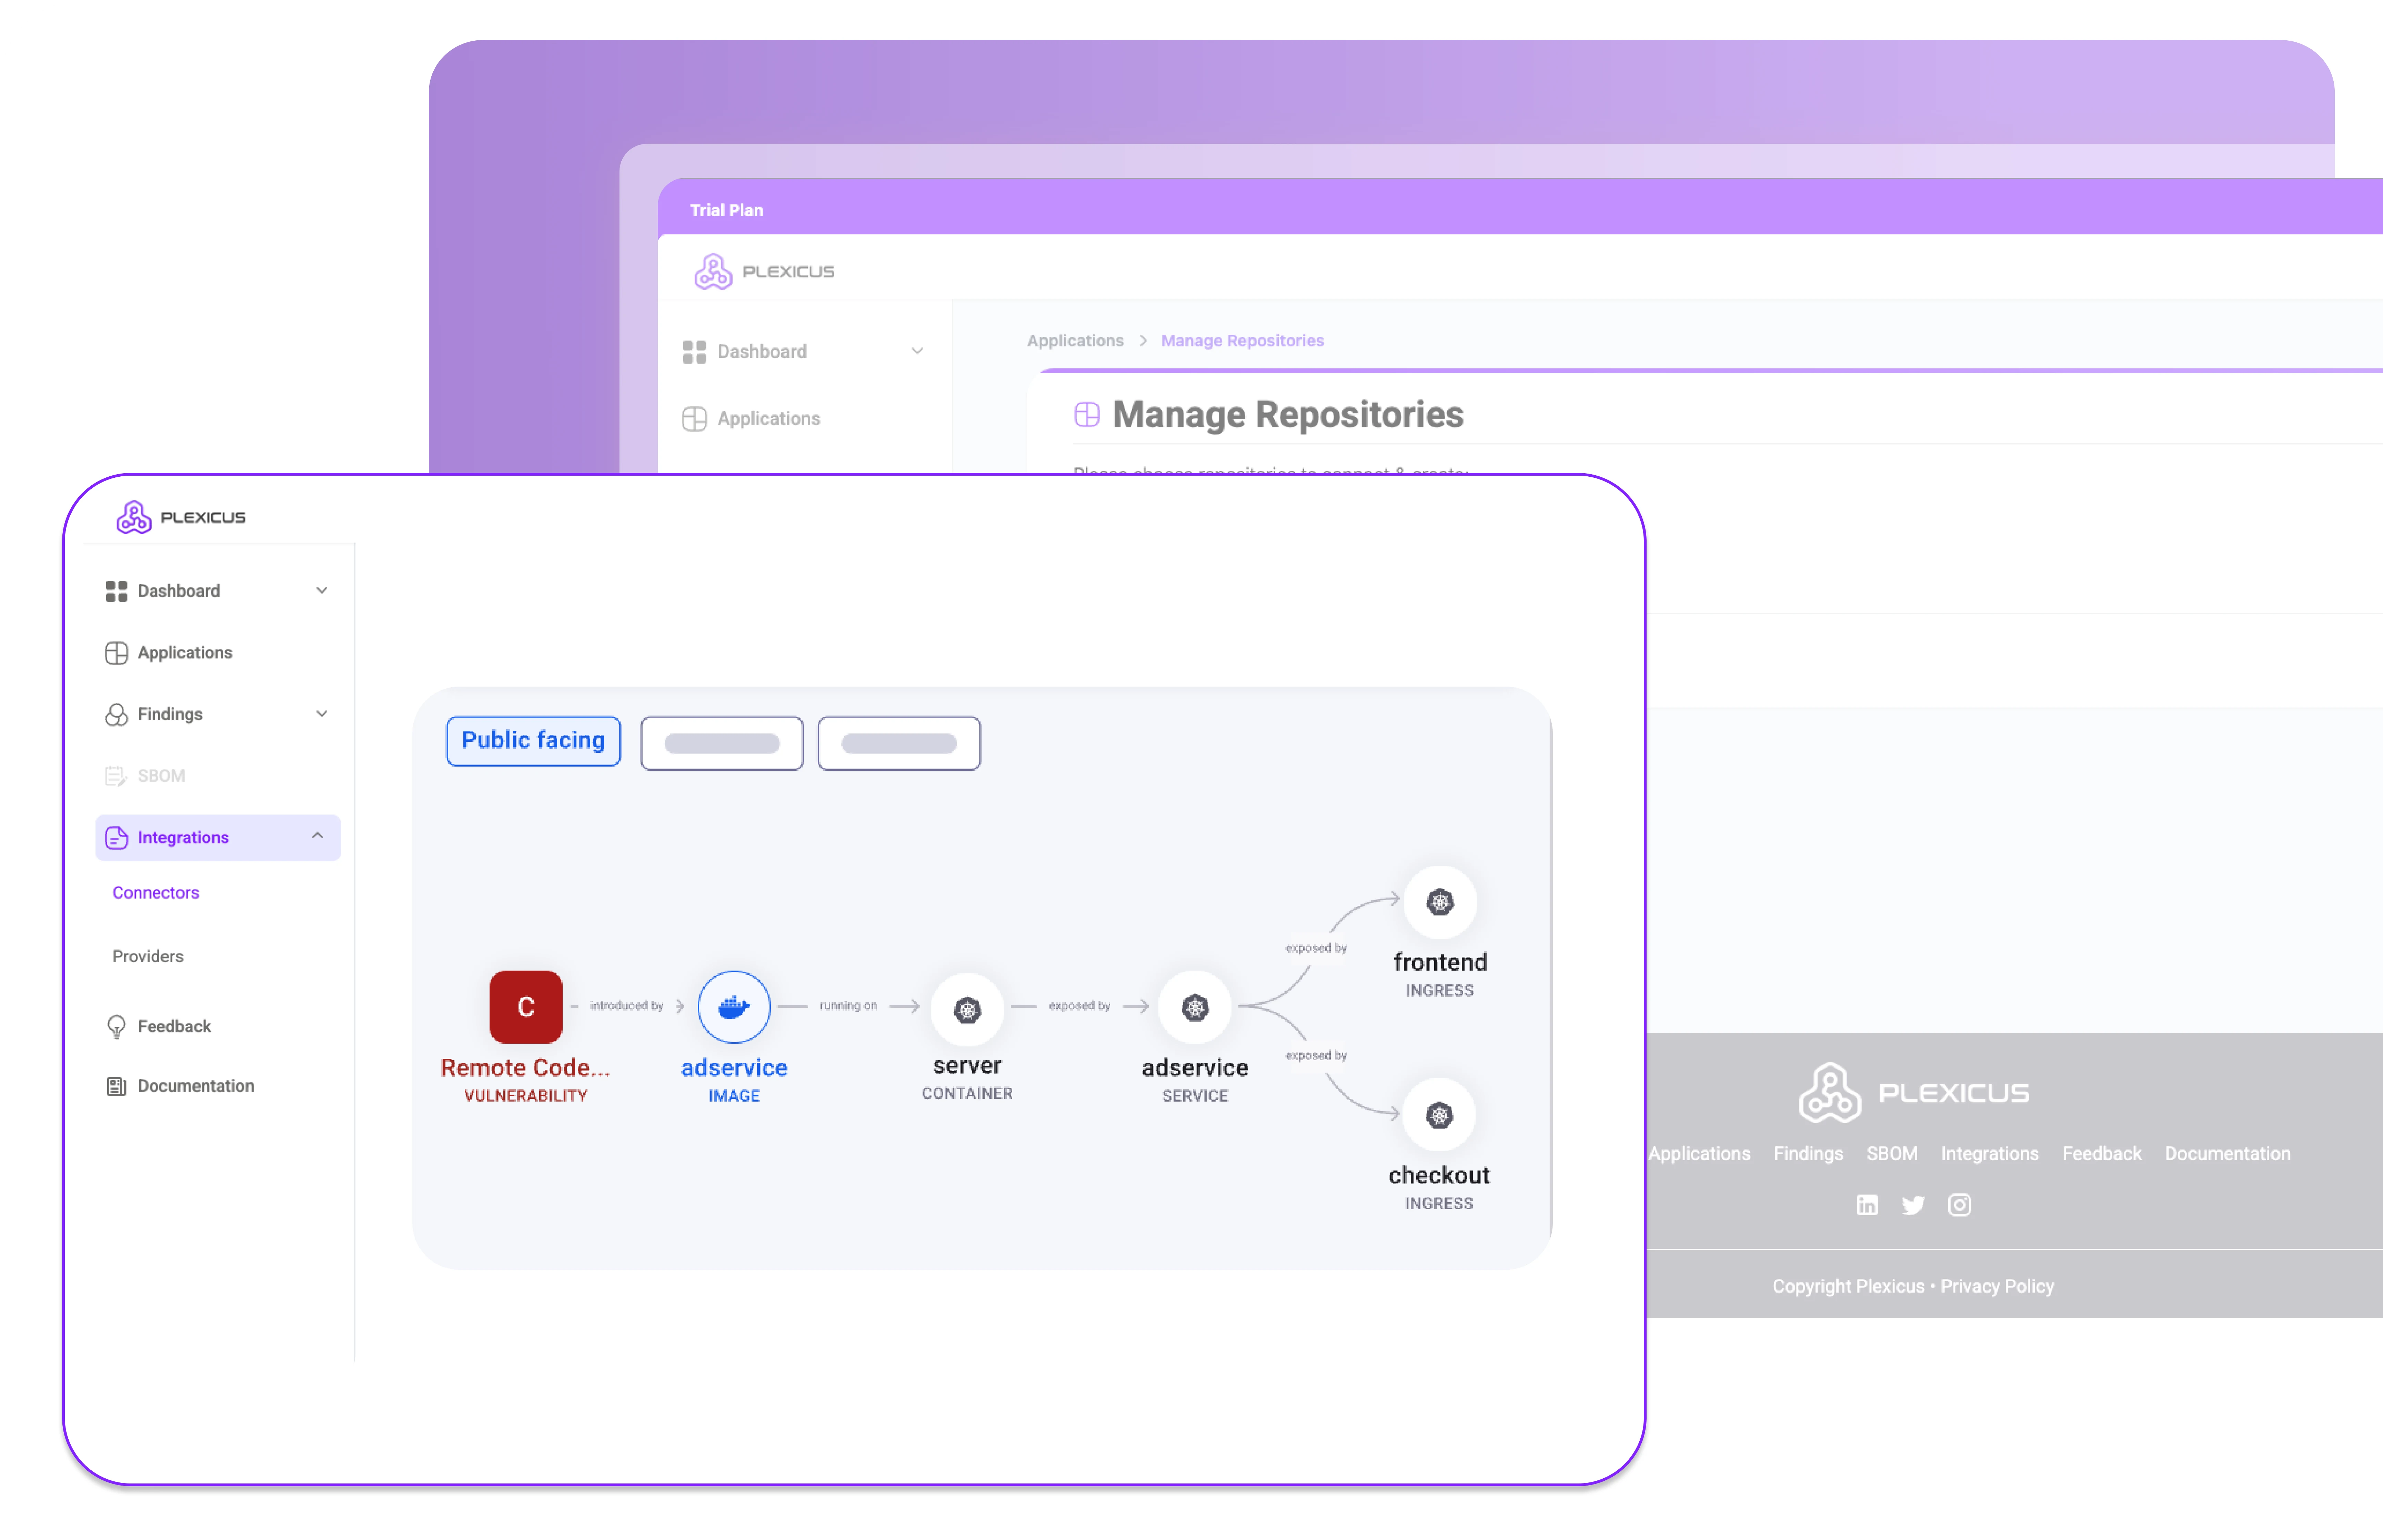The height and width of the screenshot is (1540, 2383).
Task: Click the 'checkout' INGRESS label
Action: pyautogui.click(x=1439, y=1175)
